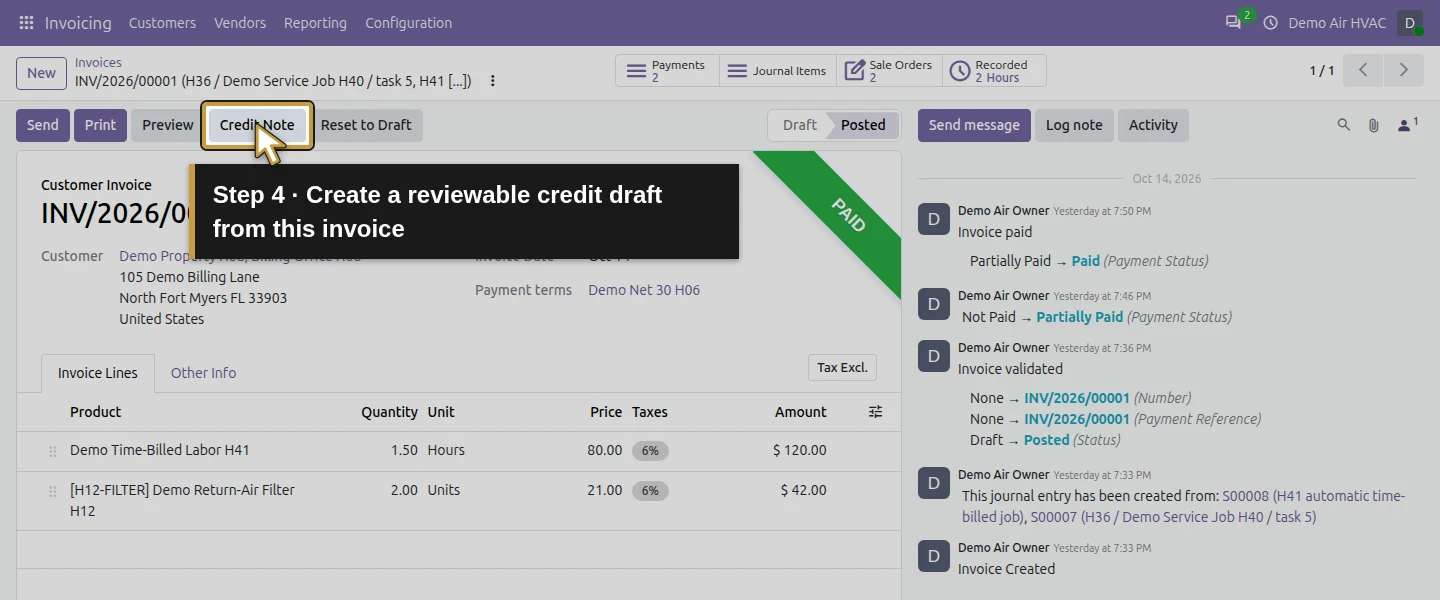Click the pager 1 / 1 counter
This screenshot has width=1440, height=600.
pyautogui.click(x=1321, y=70)
